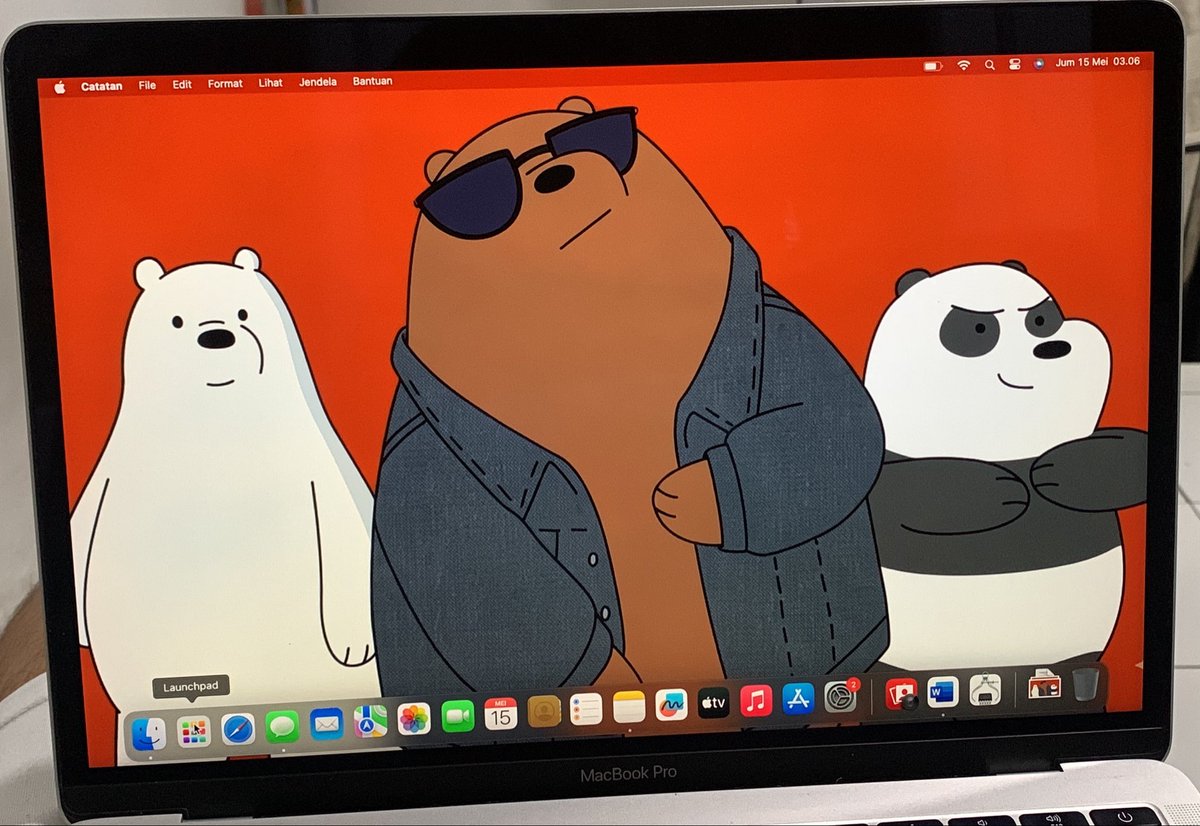1200x826 pixels.
Task: Open Microsoft Word from the Dock
Action: pos(943,692)
